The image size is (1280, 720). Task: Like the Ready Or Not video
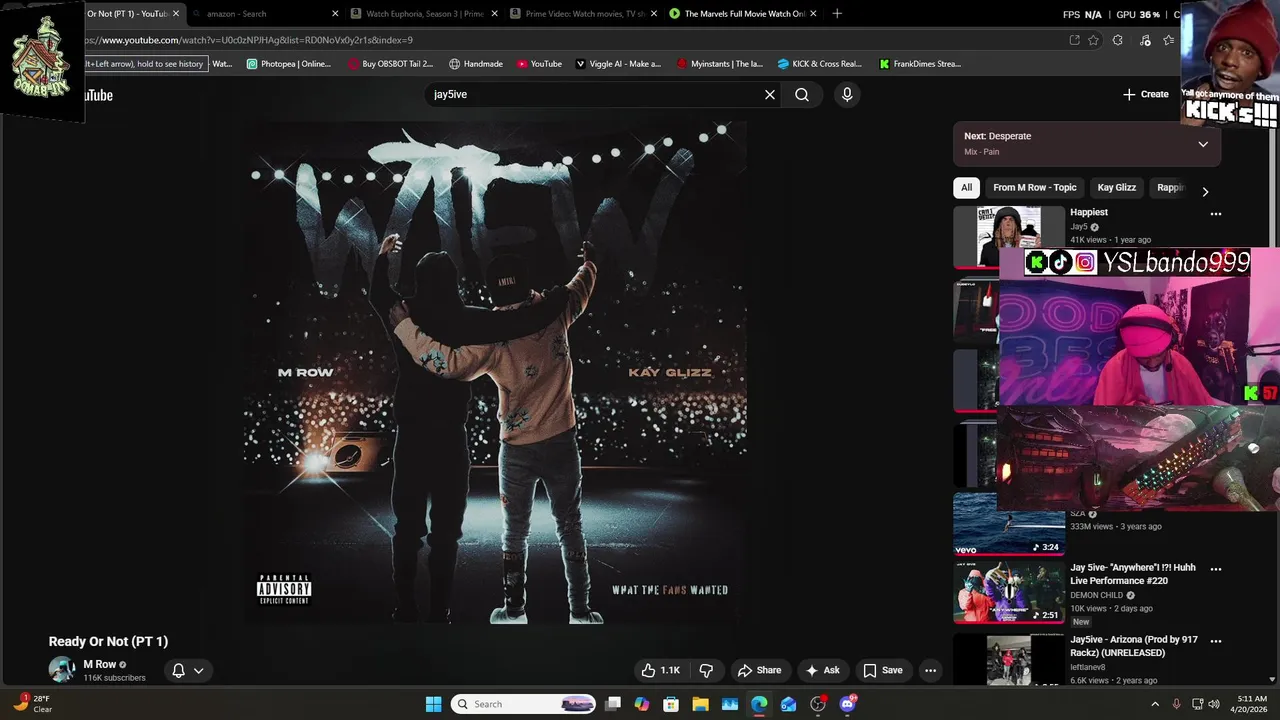660,670
